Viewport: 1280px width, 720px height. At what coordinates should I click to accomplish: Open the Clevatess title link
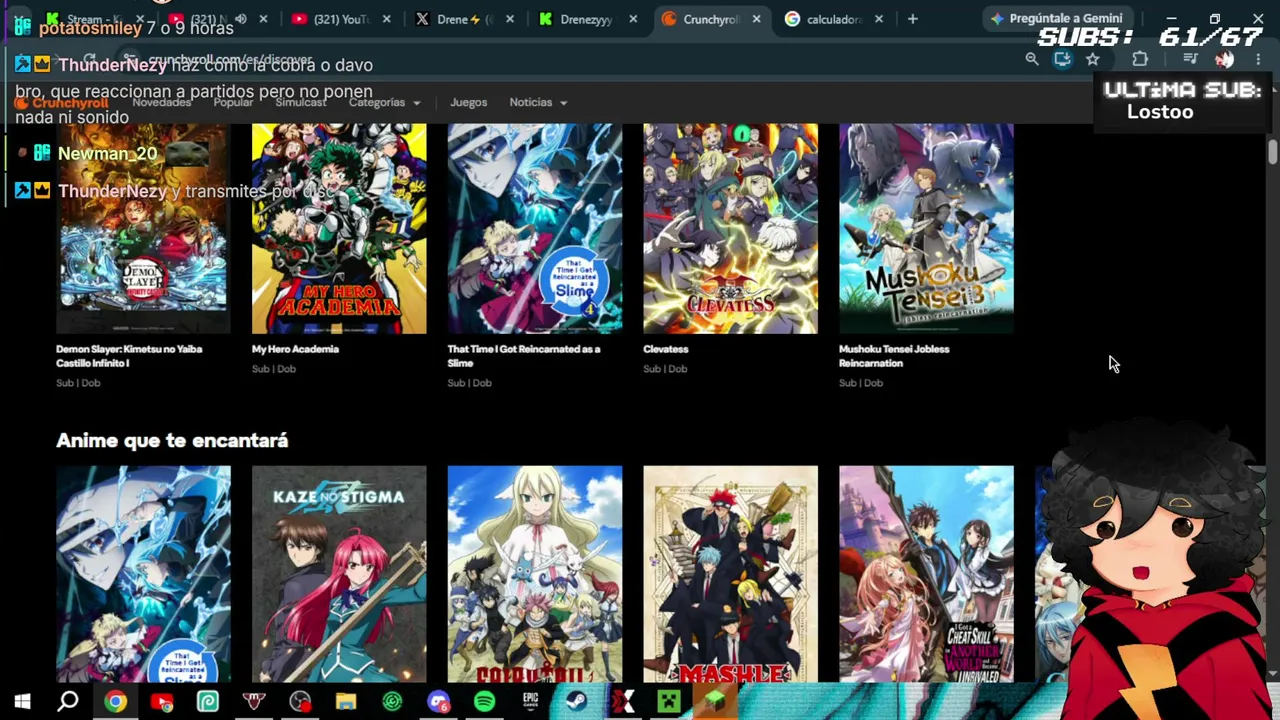tap(666, 349)
